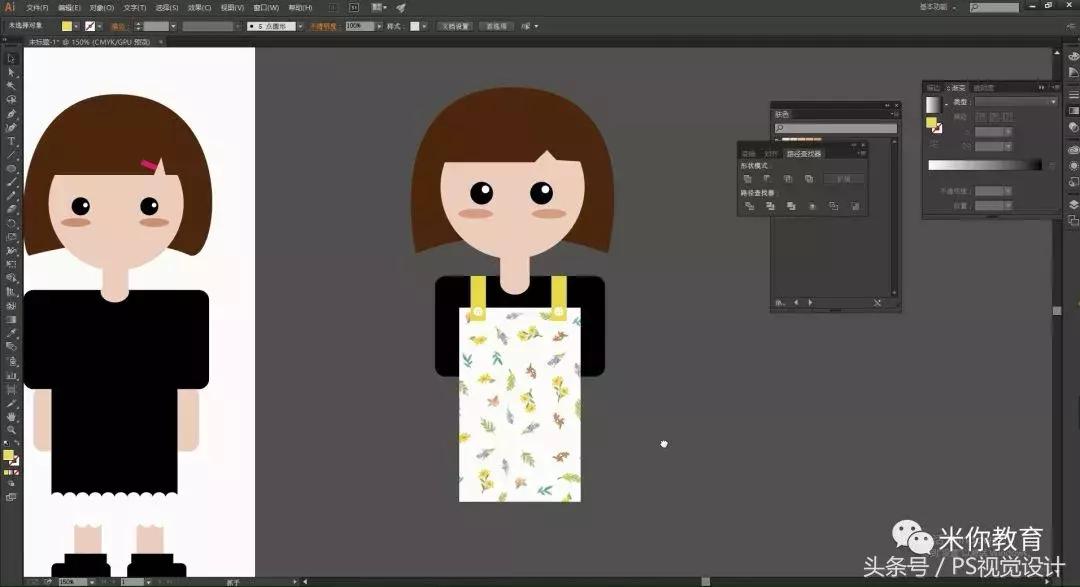
Task: Select the Pen tool in the toolbox
Action: click(11, 114)
